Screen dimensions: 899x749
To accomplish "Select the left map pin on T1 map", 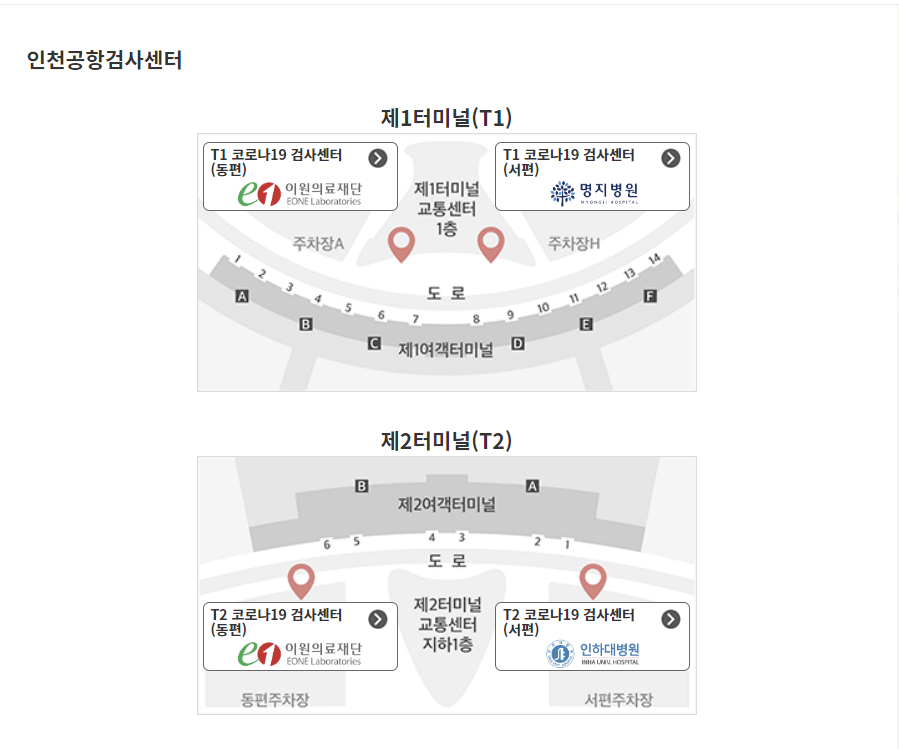I will 401,243.
